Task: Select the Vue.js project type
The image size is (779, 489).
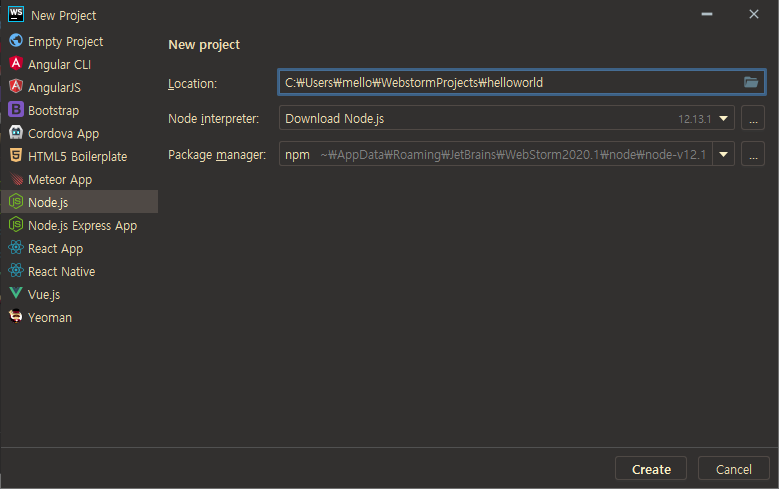Action: pos(79,294)
